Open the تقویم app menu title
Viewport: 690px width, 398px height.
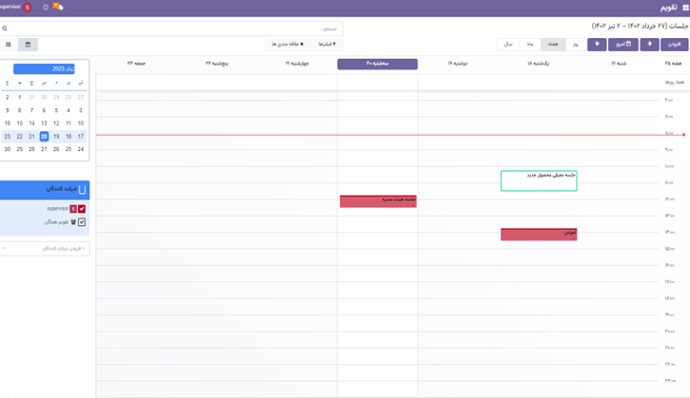[x=669, y=7]
